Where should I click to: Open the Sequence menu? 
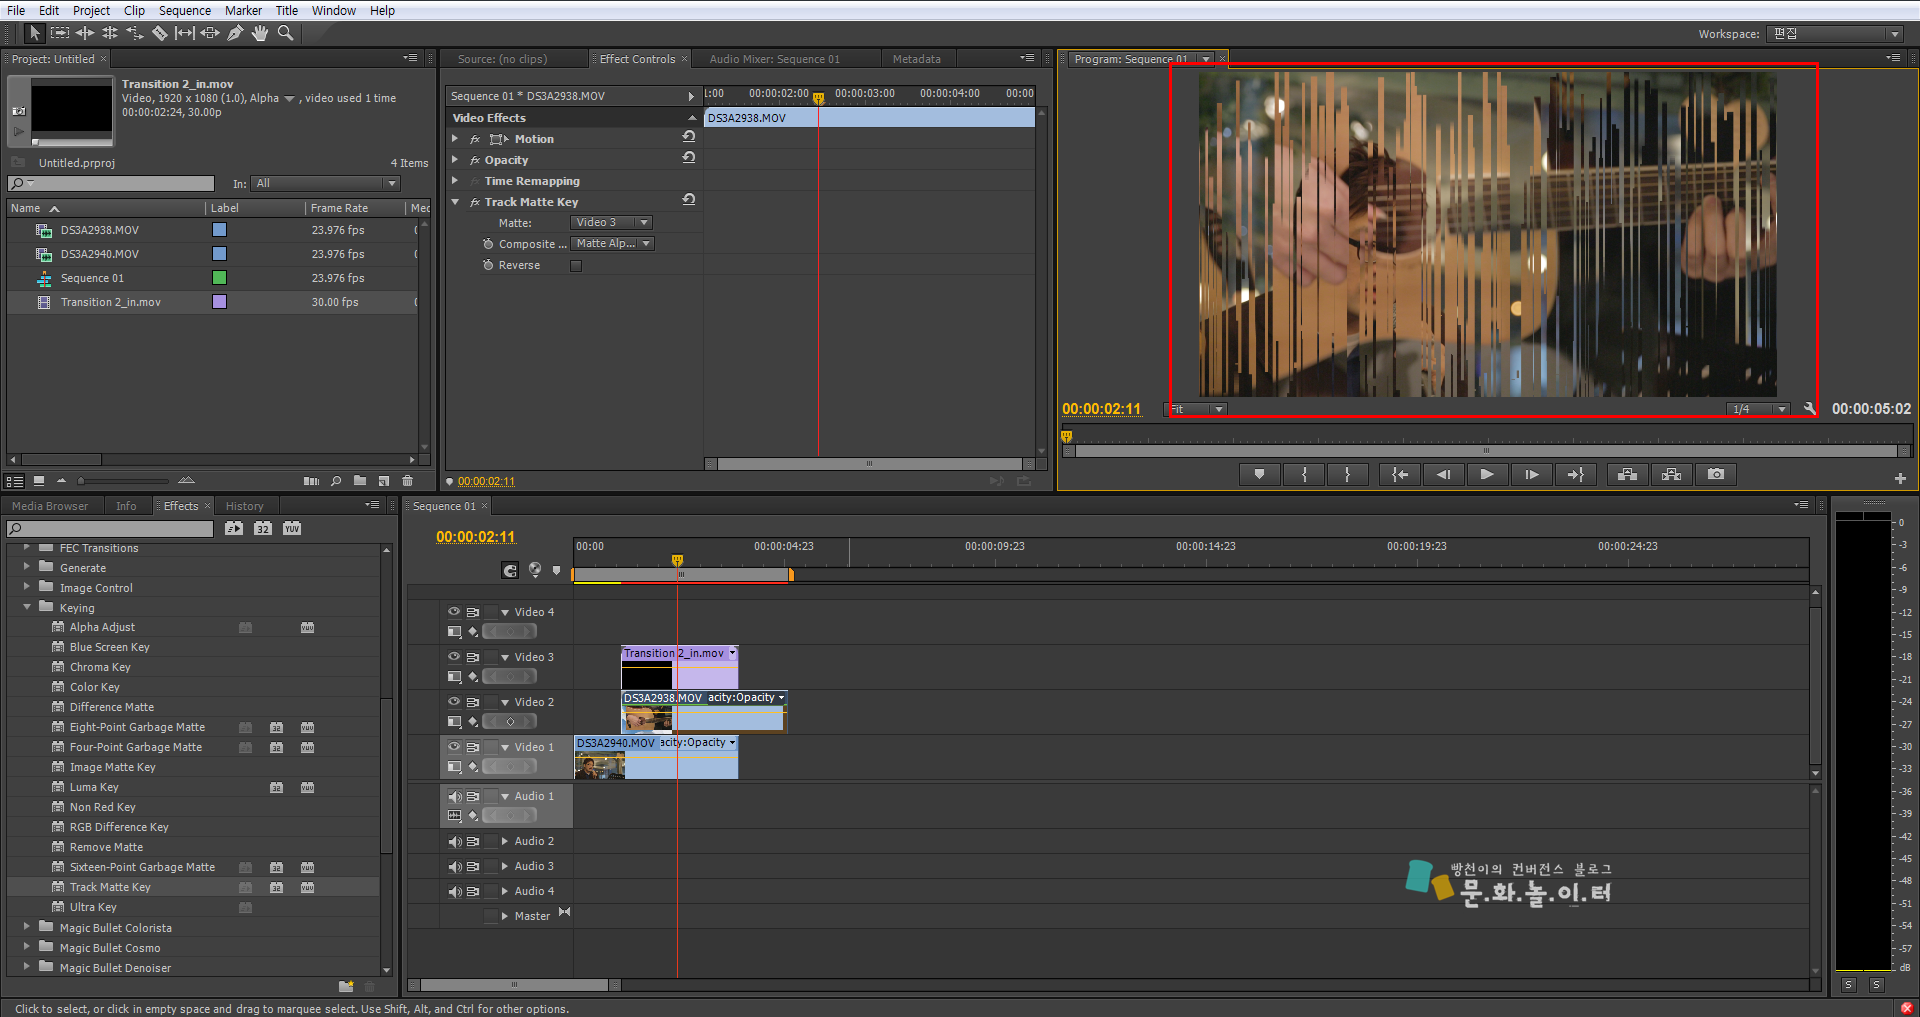(x=184, y=10)
